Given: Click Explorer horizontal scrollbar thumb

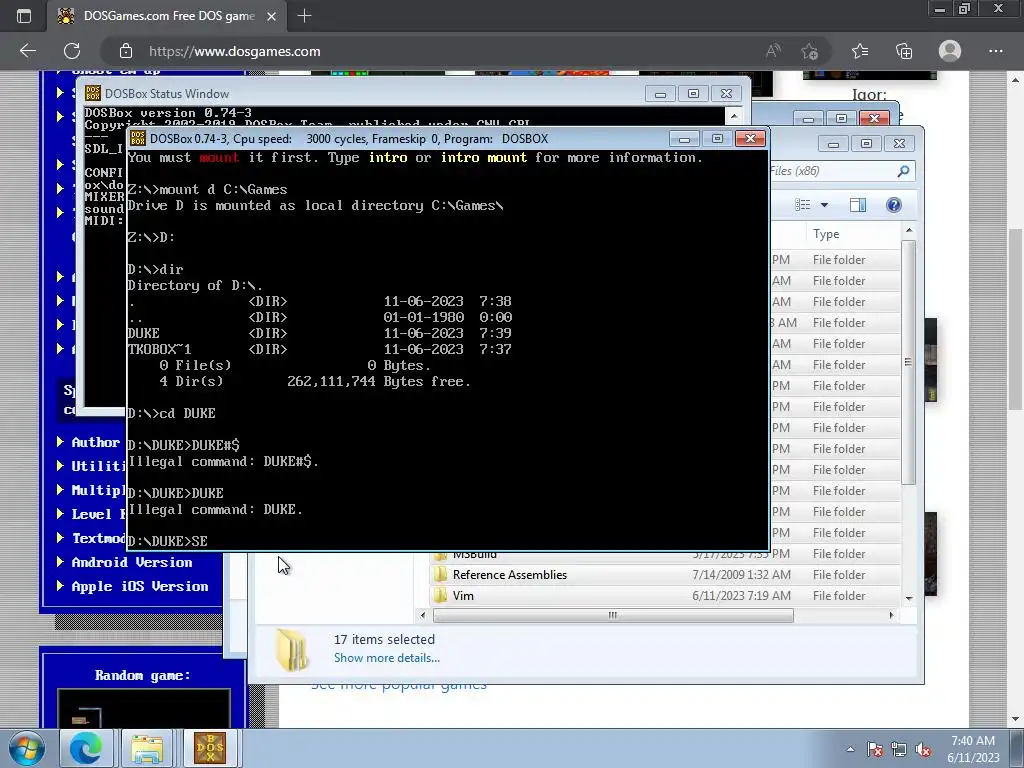Looking at the screenshot, I should (x=613, y=615).
